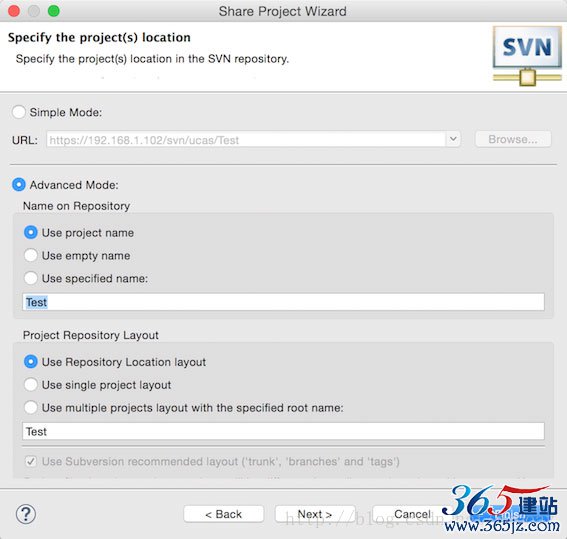The width and height of the screenshot is (567, 539).
Task: Click the help question mark icon
Action: click(26, 514)
